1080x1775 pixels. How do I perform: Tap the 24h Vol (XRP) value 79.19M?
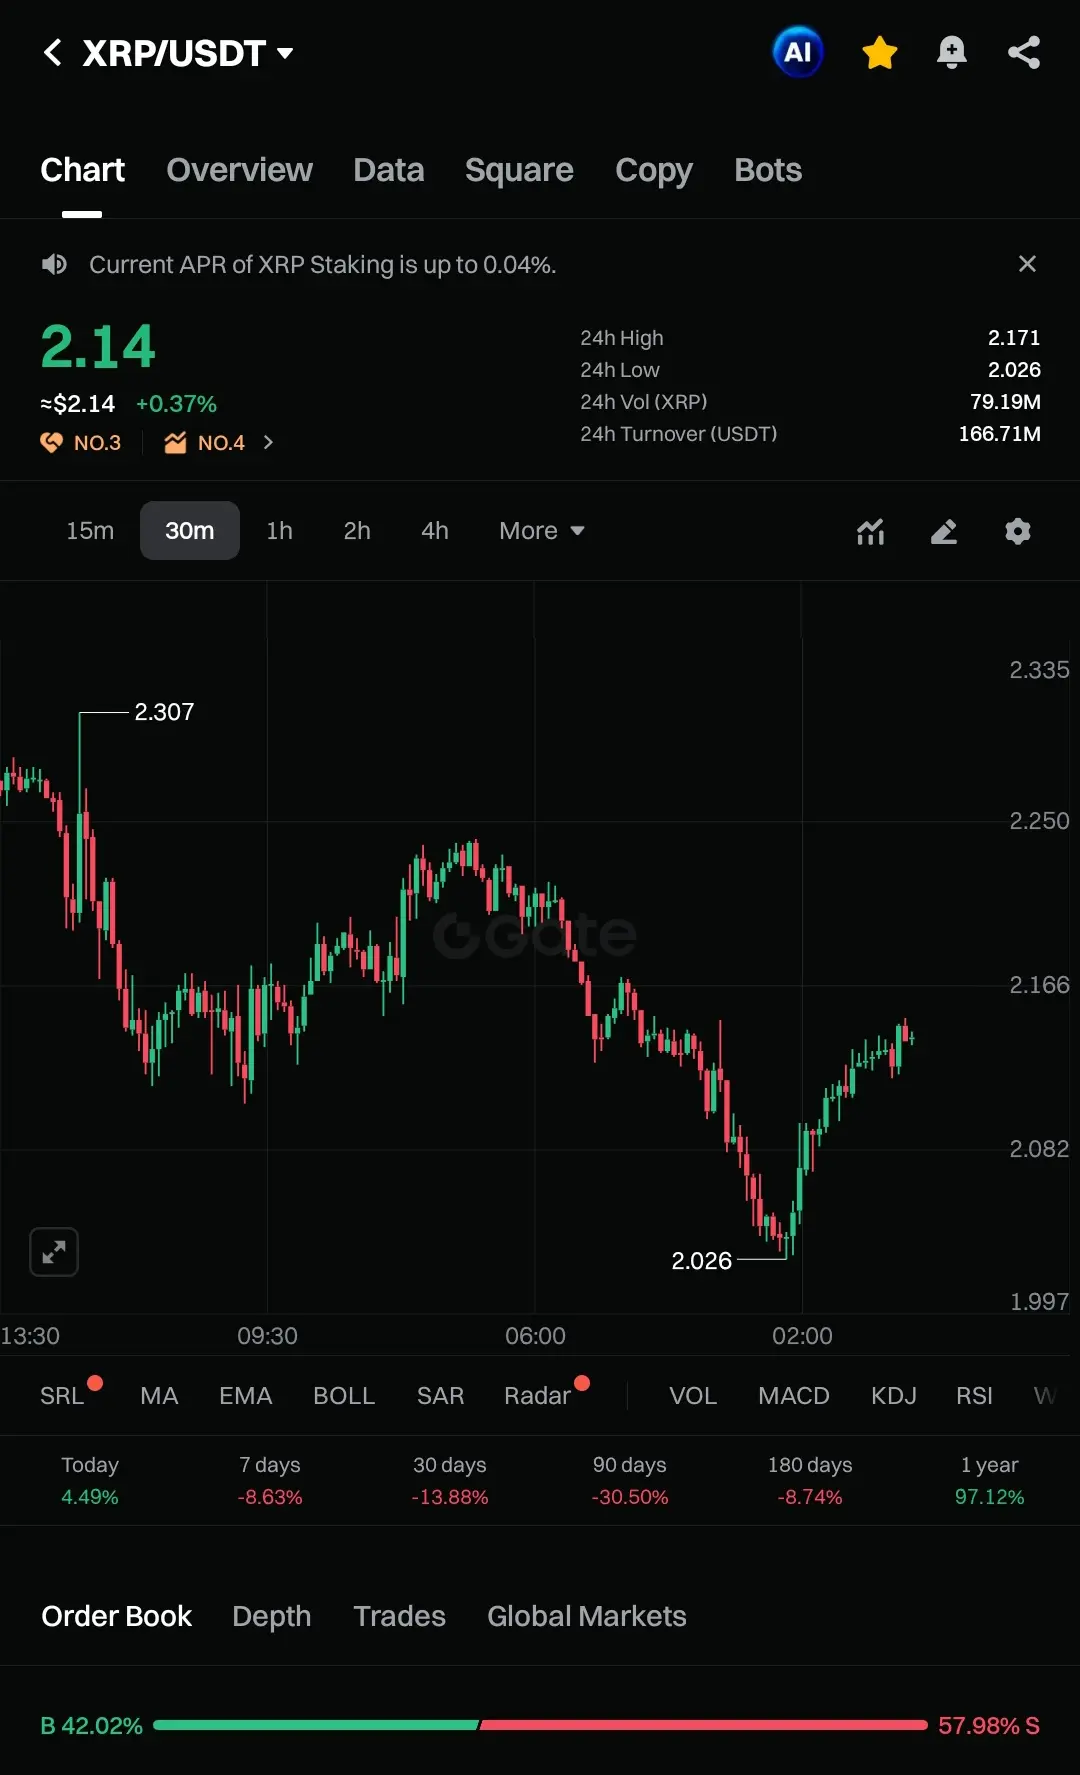pos(1005,402)
